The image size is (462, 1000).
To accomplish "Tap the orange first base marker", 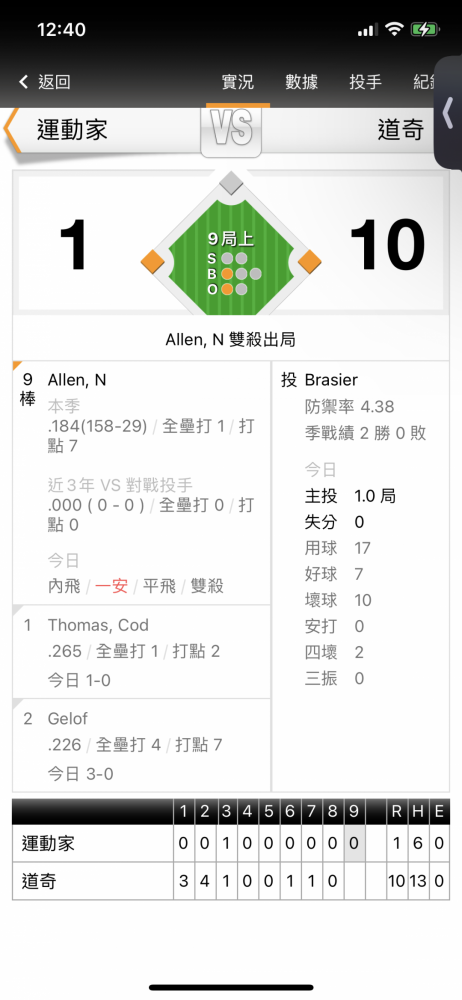I will 309,261.
